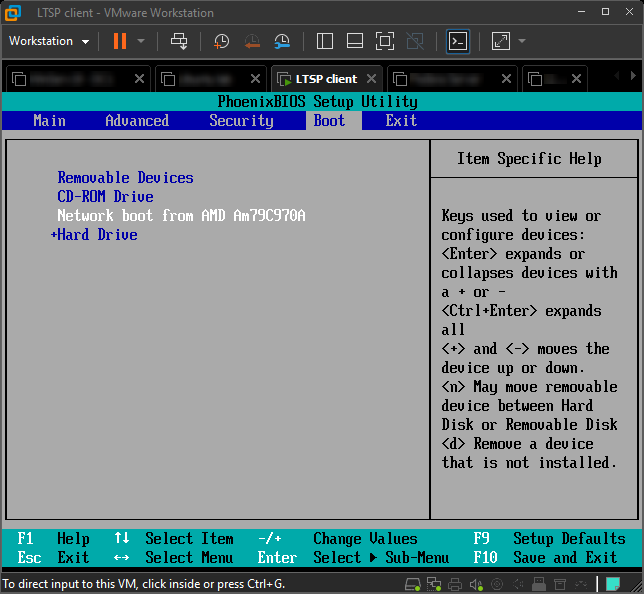Close the second blurred VM tab

pyautogui.click(x=255, y=78)
